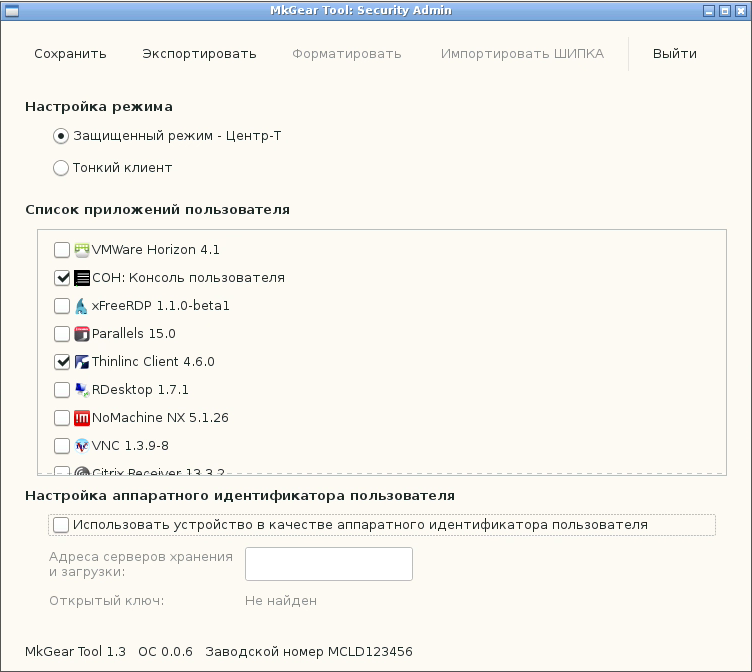
Task: Tick NoMachine NX 5.1.26 checkbox
Action: pos(62,418)
